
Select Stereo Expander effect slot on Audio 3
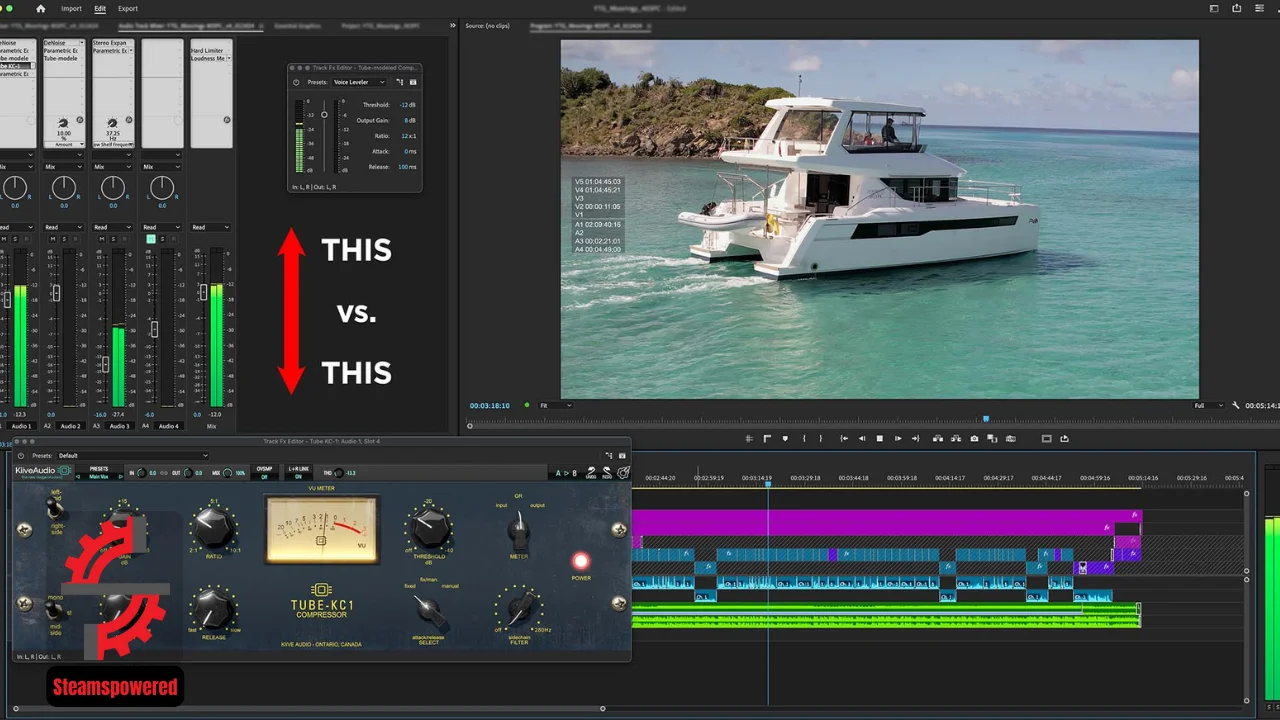[x=112, y=43]
